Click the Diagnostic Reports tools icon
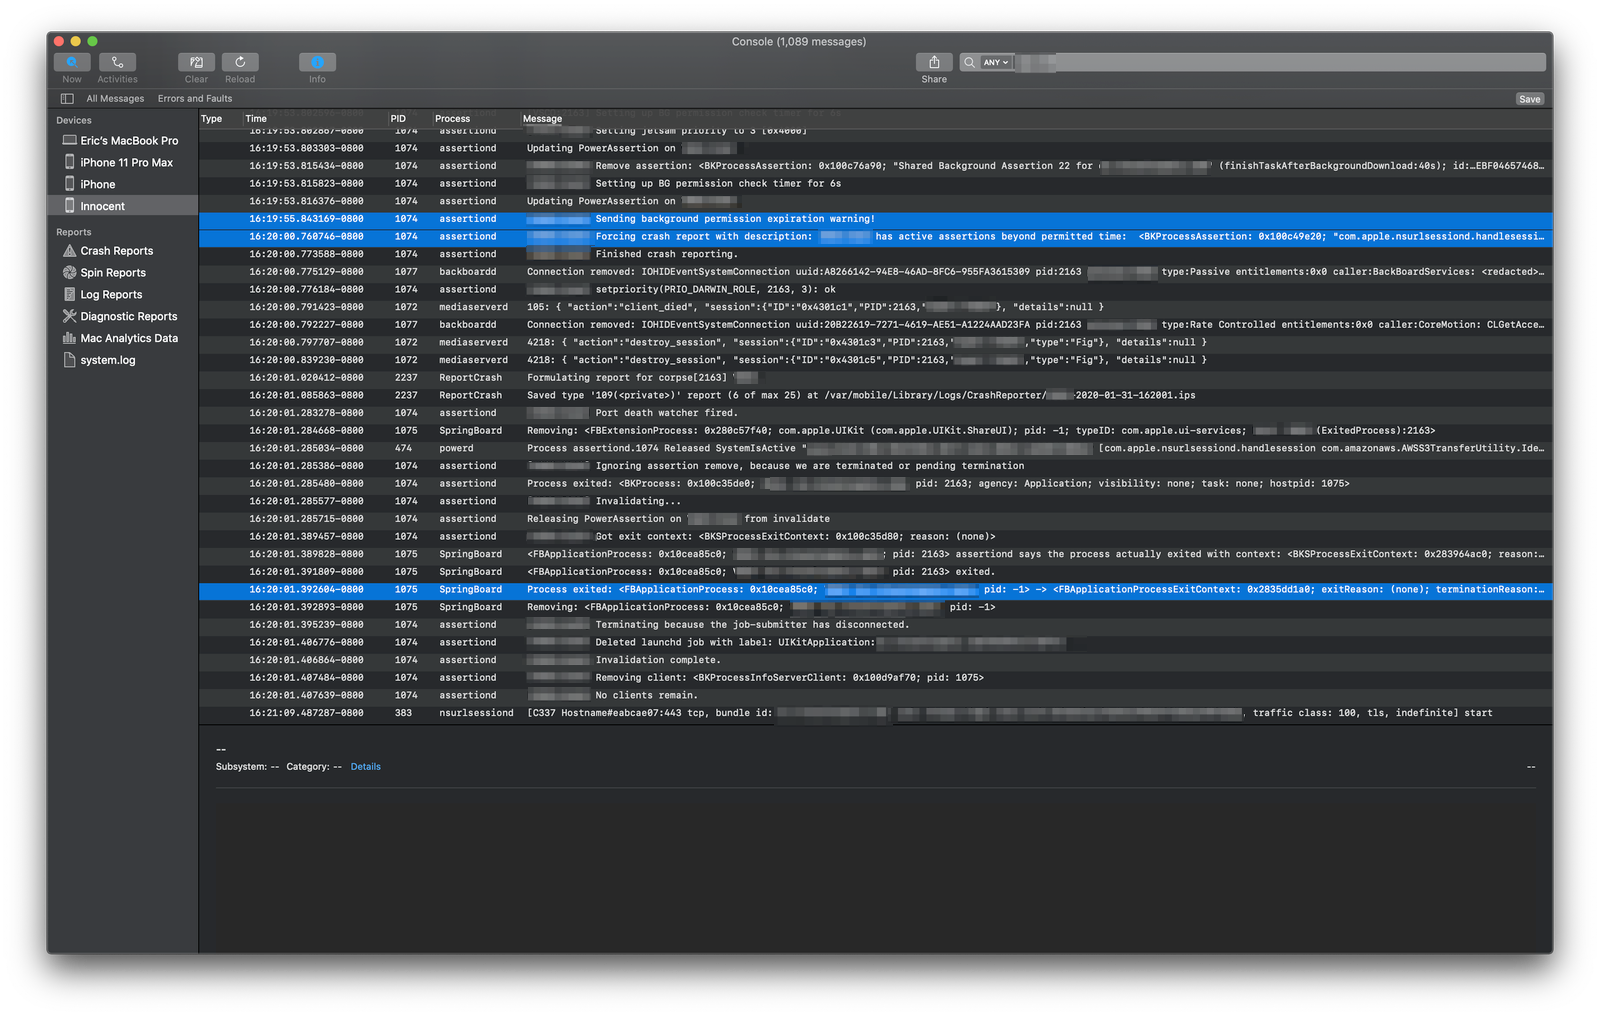Screen dimensions: 1600x1016 point(69,316)
